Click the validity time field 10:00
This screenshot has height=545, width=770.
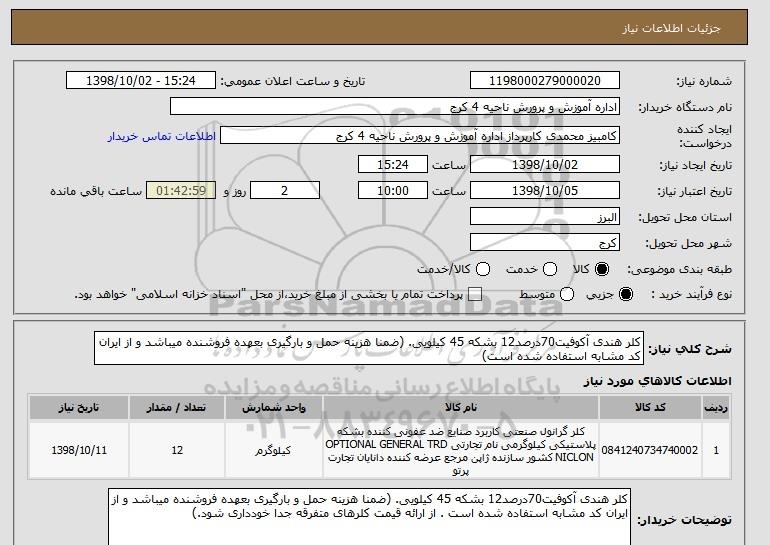(x=393, y=191)
